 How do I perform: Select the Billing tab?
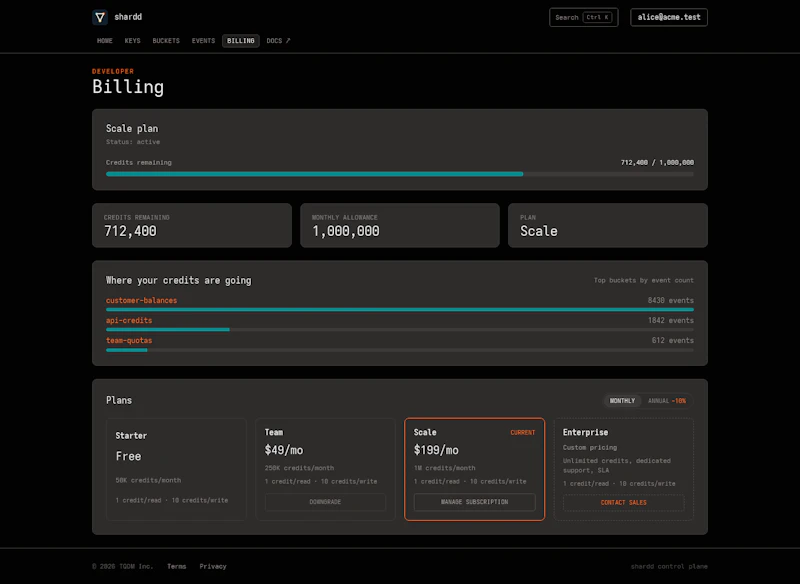[x=241, y=41]
